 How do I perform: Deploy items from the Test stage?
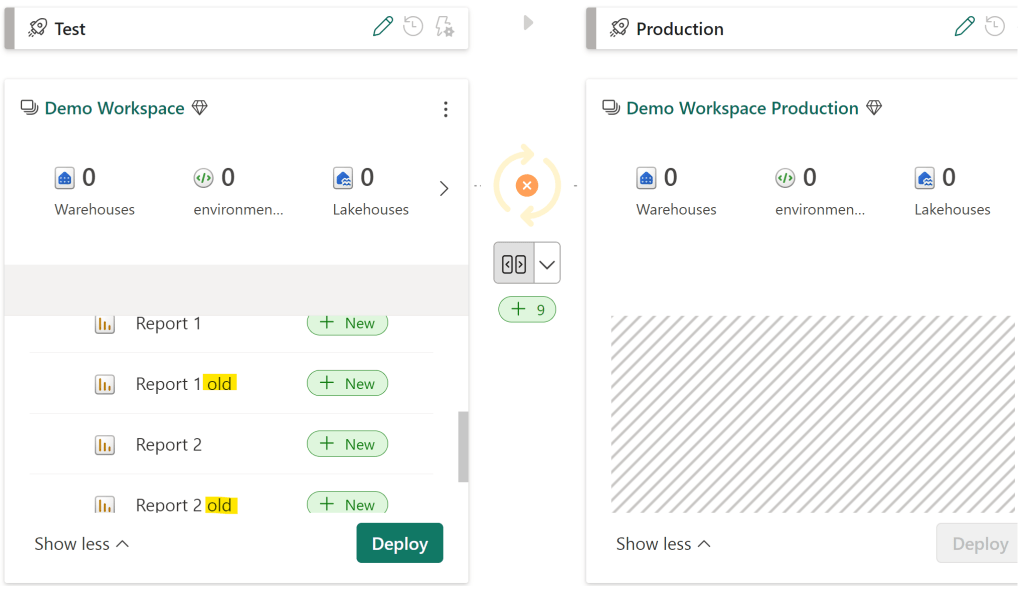tap(399, 543)
